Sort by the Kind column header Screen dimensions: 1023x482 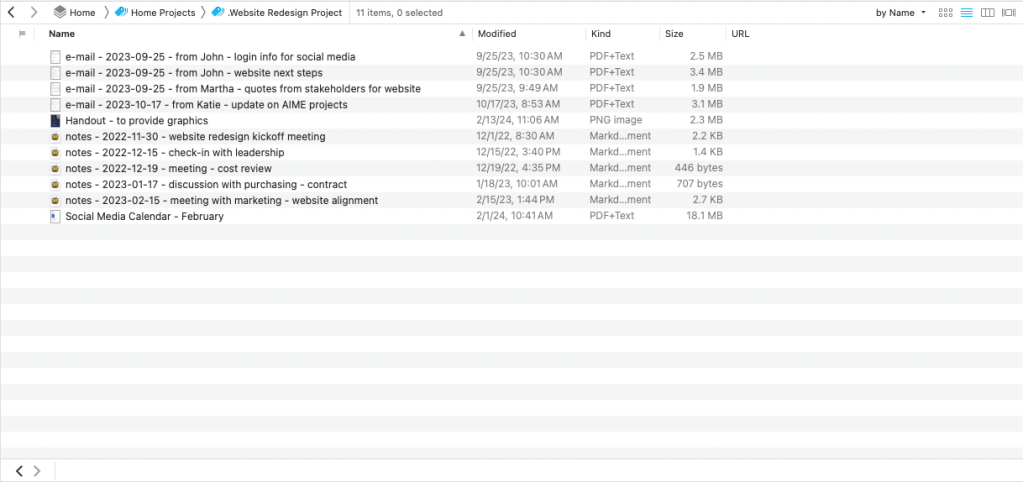tap(601, 34)
